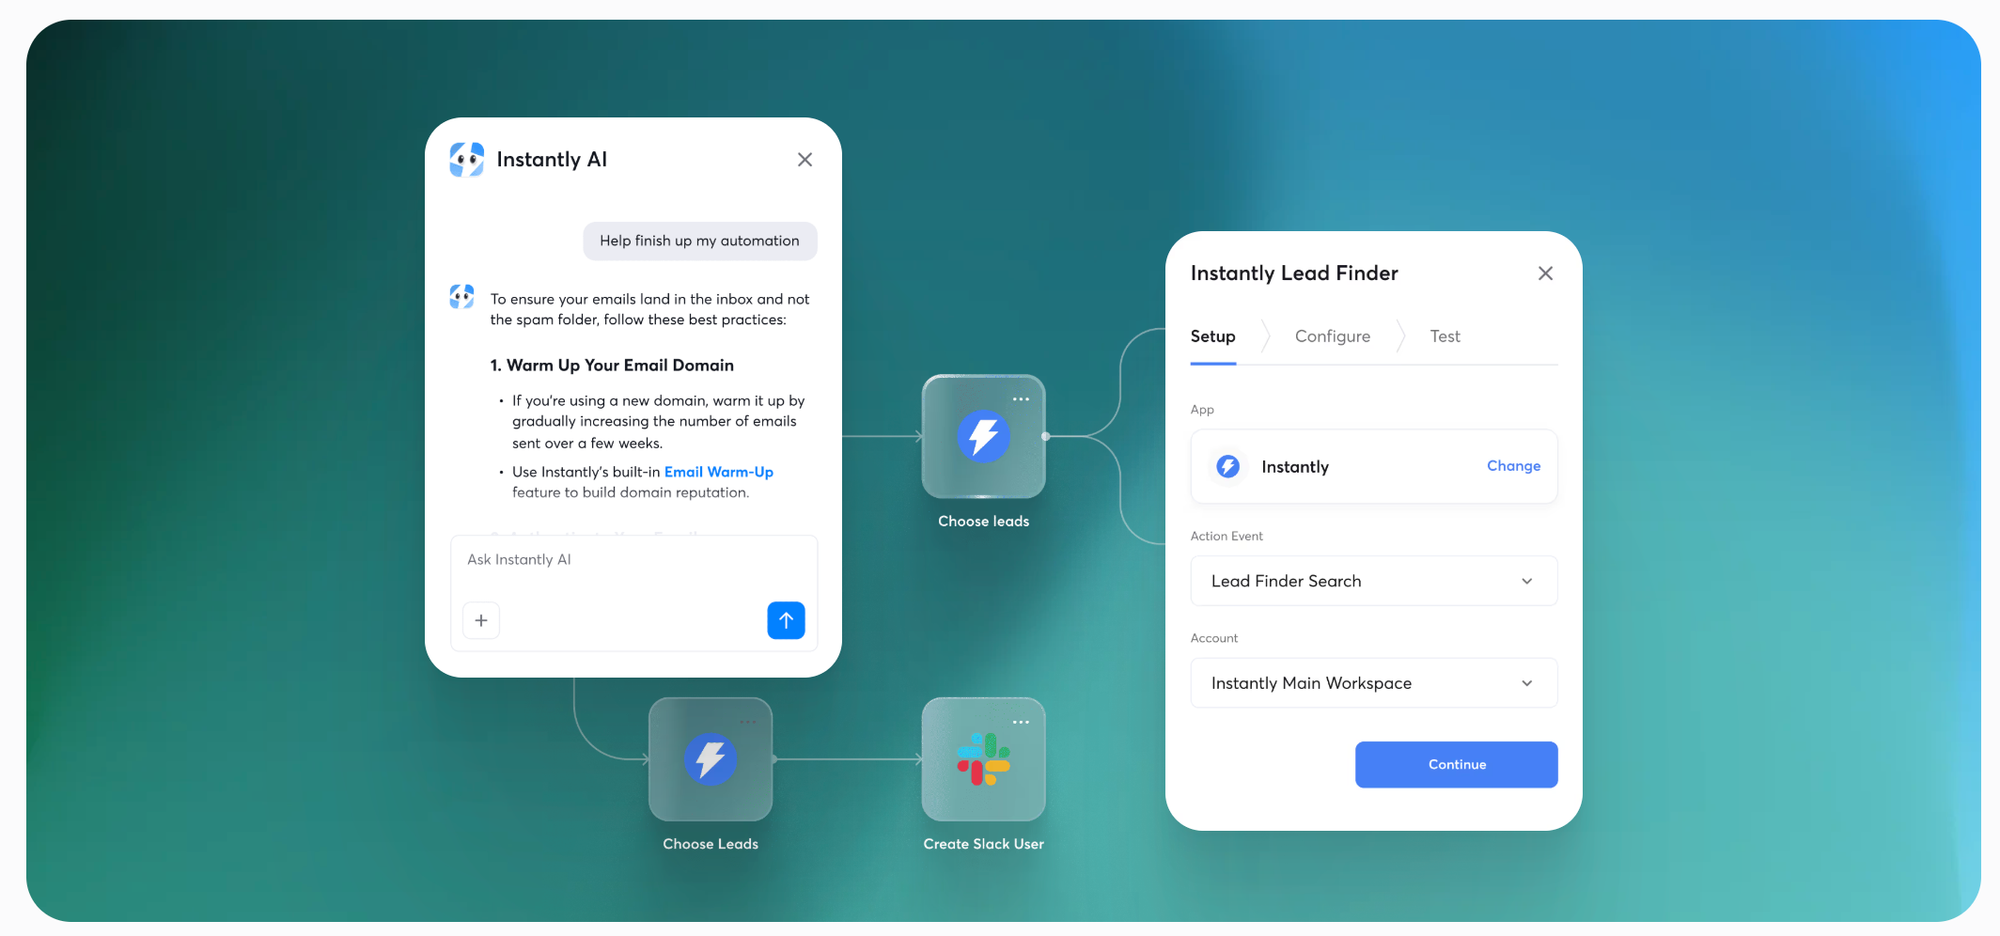Click the Continue button
The width and height of the screenshot is (2000, 936).
(x=1456, y=764)
